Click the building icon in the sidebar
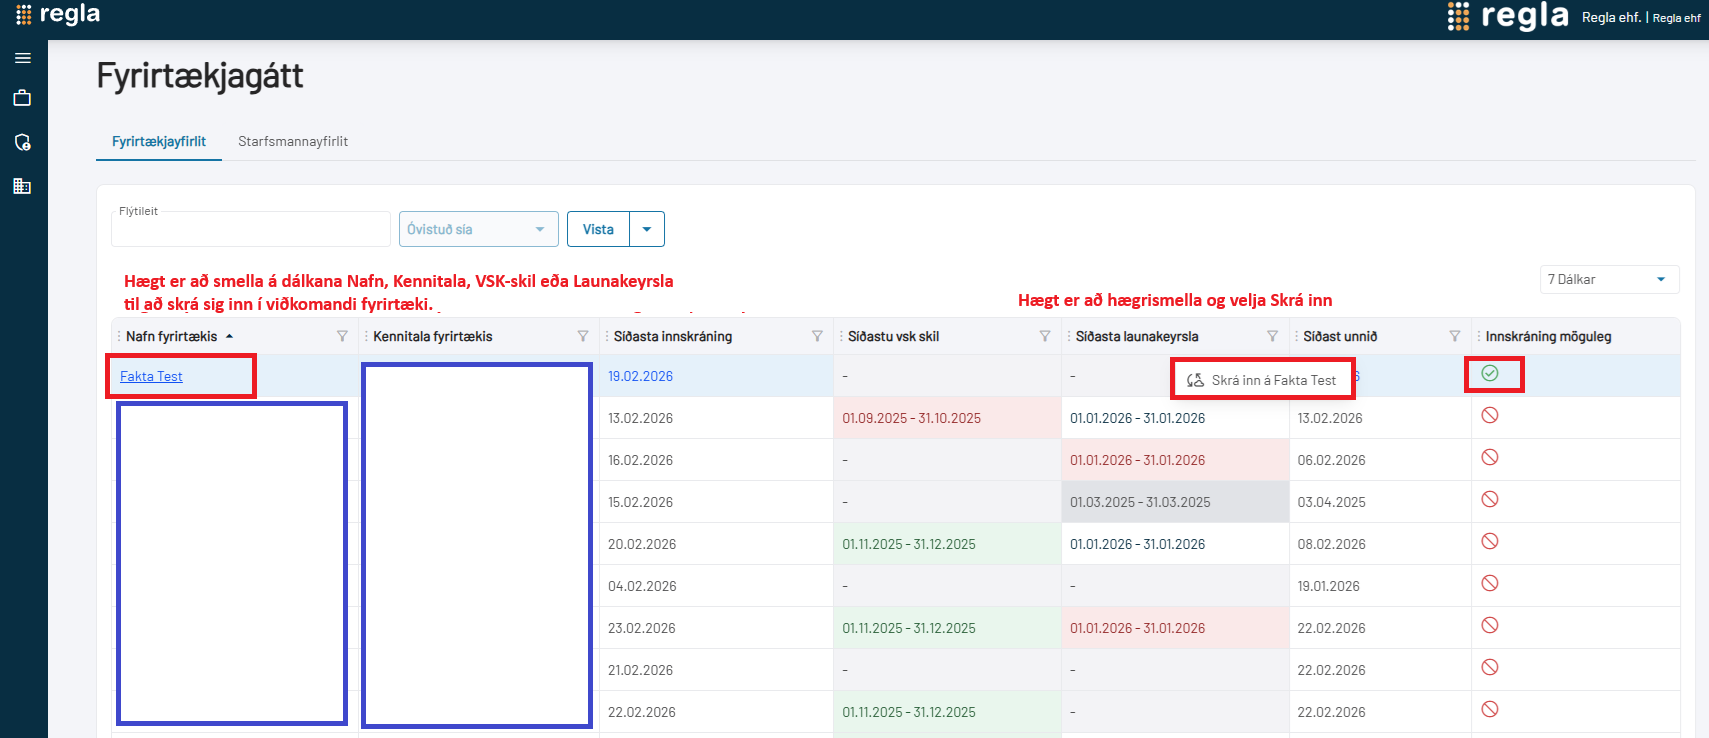The width and height of the screenshot is (1709, 738). click(23, 186)
